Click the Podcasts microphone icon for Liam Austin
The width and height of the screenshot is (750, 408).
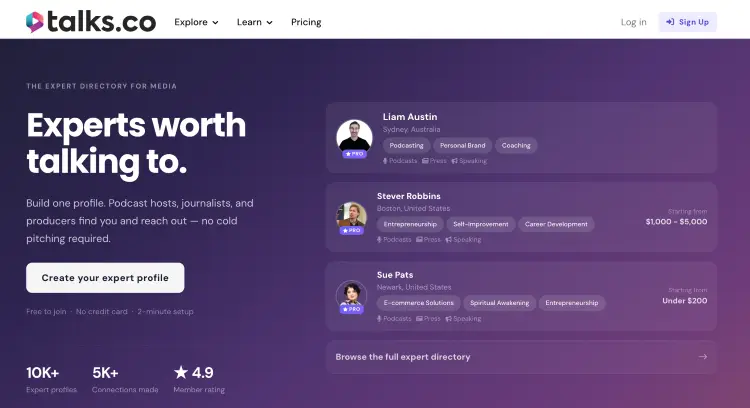[385, 161]
